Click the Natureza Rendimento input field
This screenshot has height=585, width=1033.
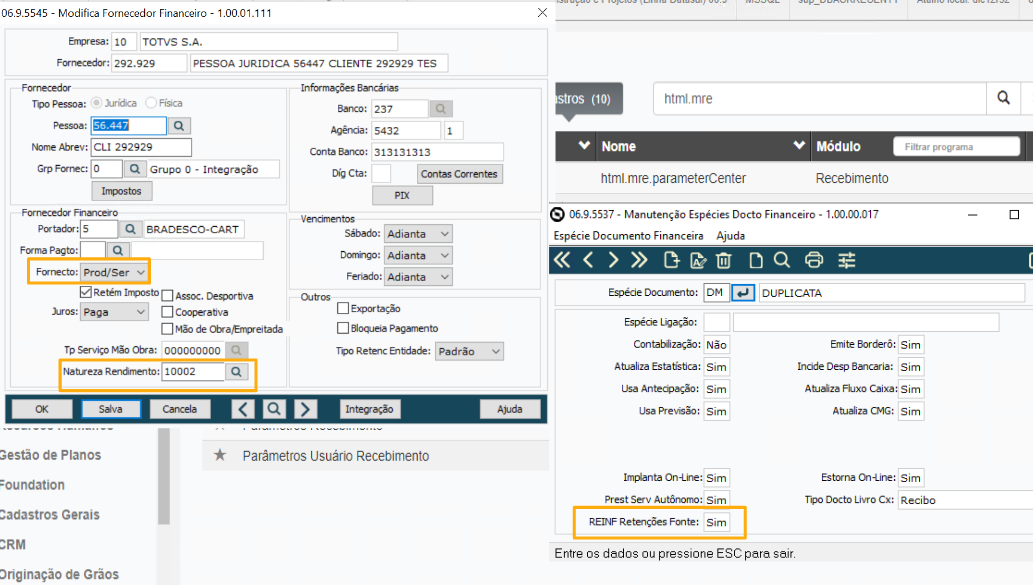[194, 372]
